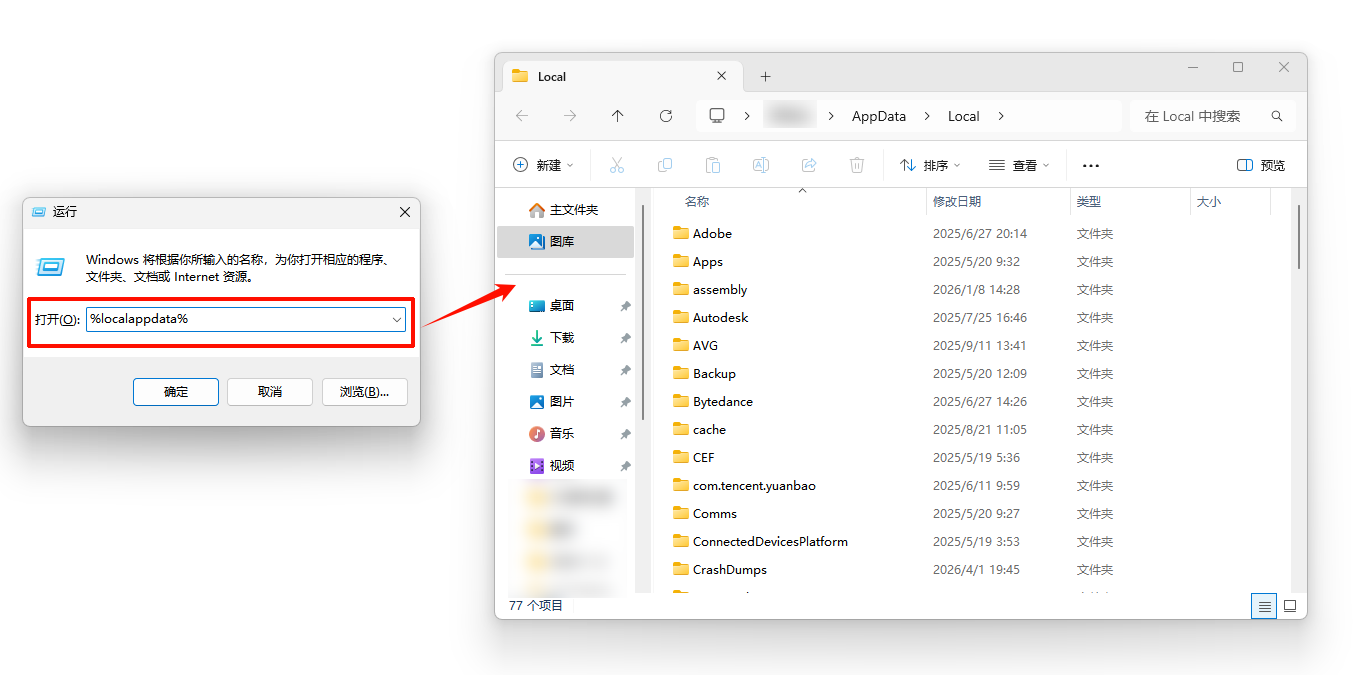Image resolution: width=1361 pixels, height=675 pixels.
Task: Select 下载 in the sidebar
Action: [562, 338]
